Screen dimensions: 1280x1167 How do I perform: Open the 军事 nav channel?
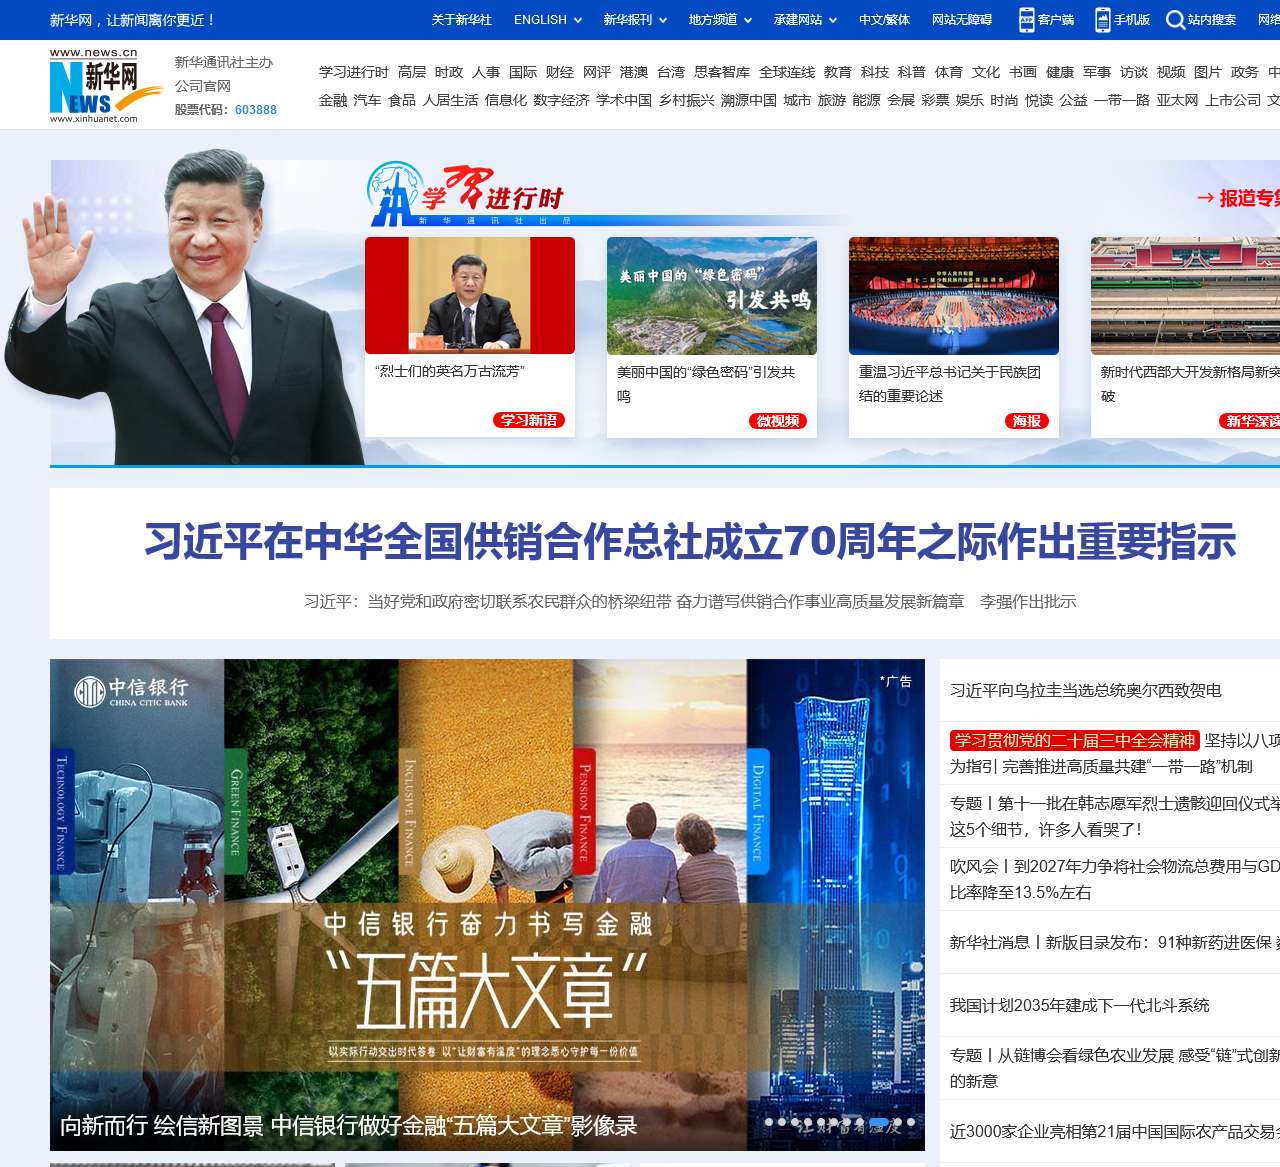(x=1097, y=72)
